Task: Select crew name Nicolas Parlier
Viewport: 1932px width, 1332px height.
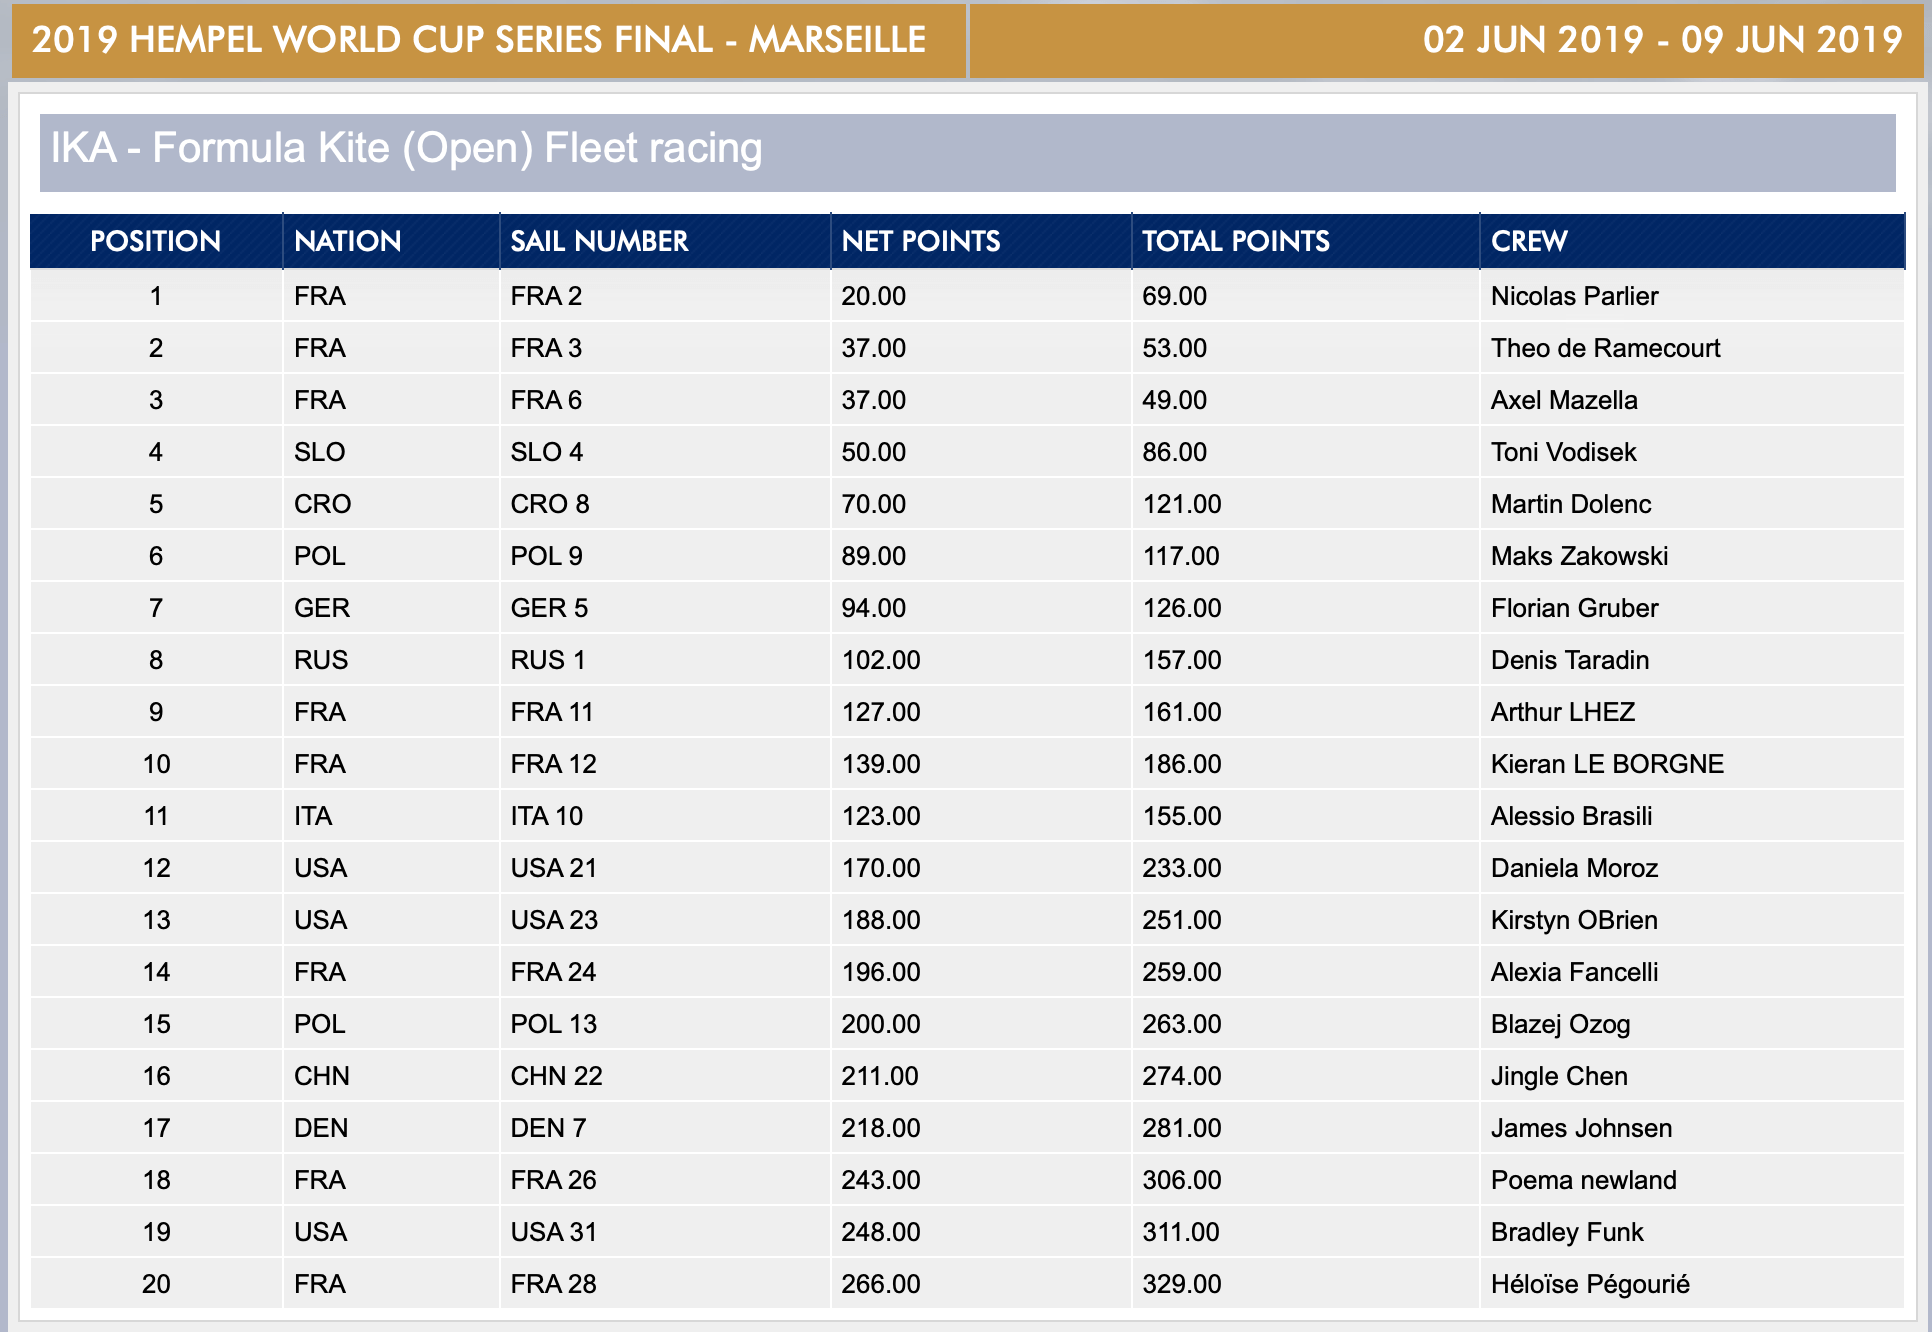Action: point(1574,296)
